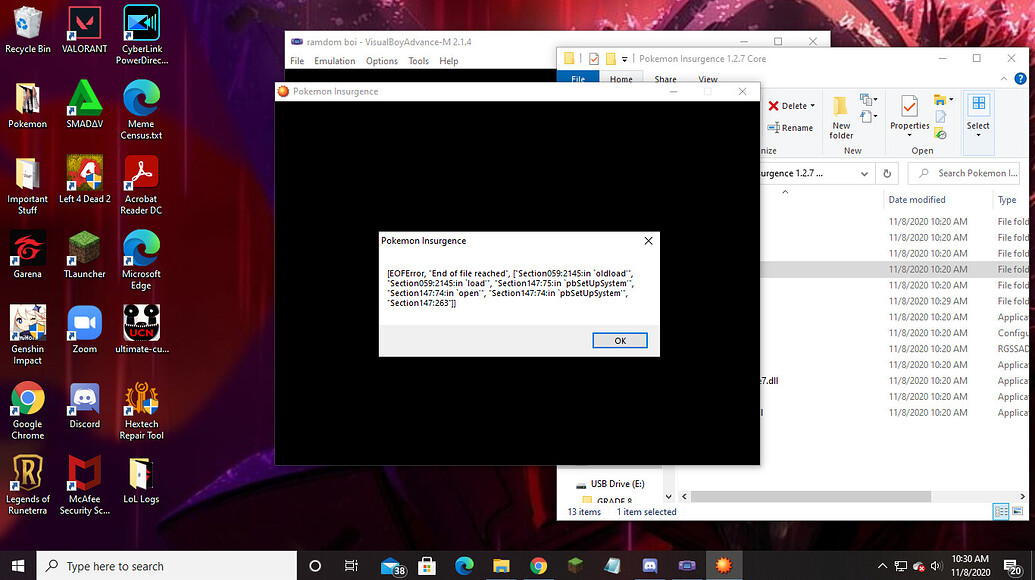Viewport: 1035px width, 580px height.
Task: Switch to Explorer Home ribbon tab
Action: (x=621, y=78)
